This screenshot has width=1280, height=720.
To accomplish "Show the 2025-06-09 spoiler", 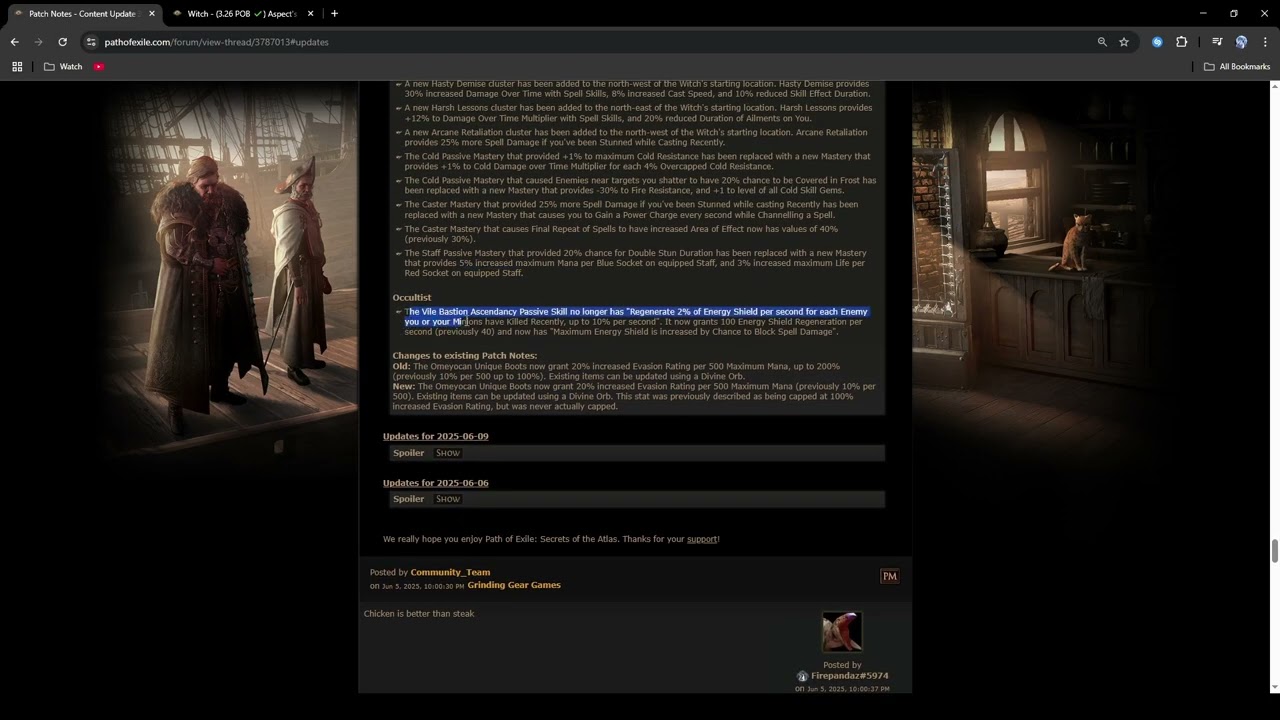I will (448, 453).
